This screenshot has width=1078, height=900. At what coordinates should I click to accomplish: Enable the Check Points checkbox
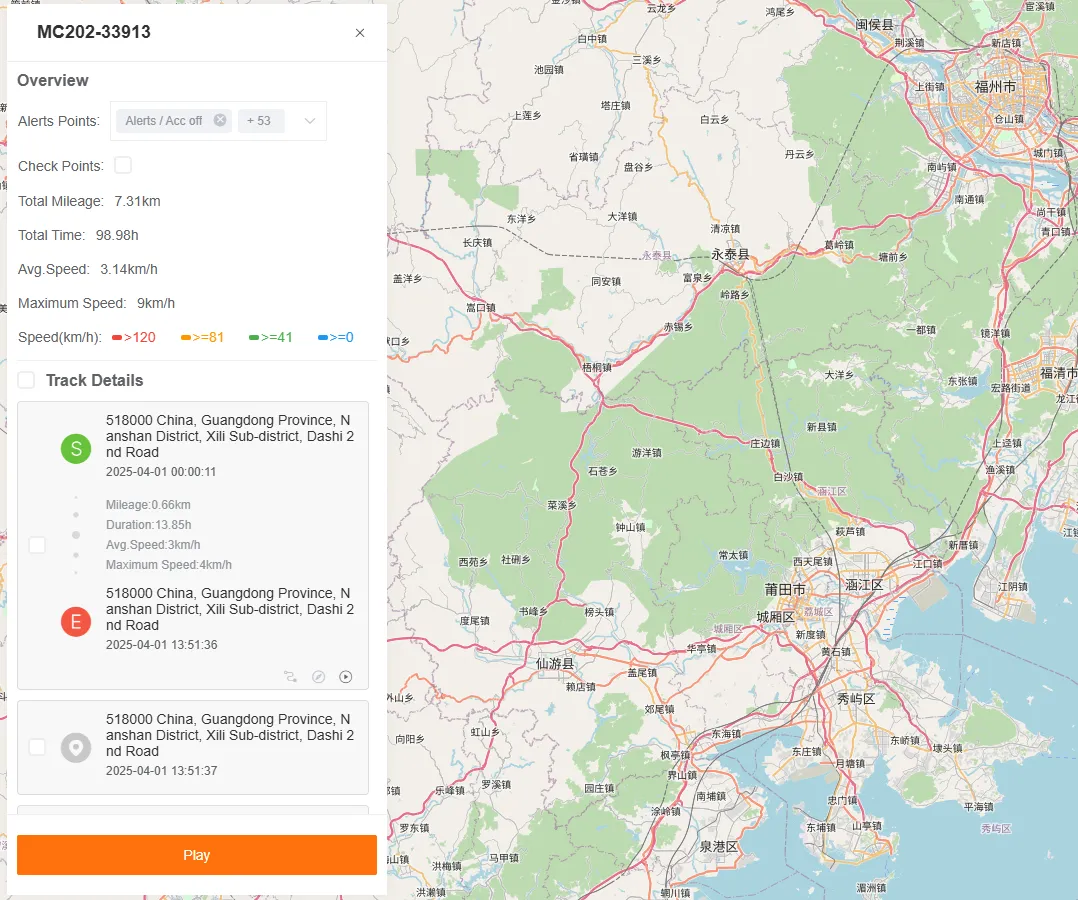(122, 165)
